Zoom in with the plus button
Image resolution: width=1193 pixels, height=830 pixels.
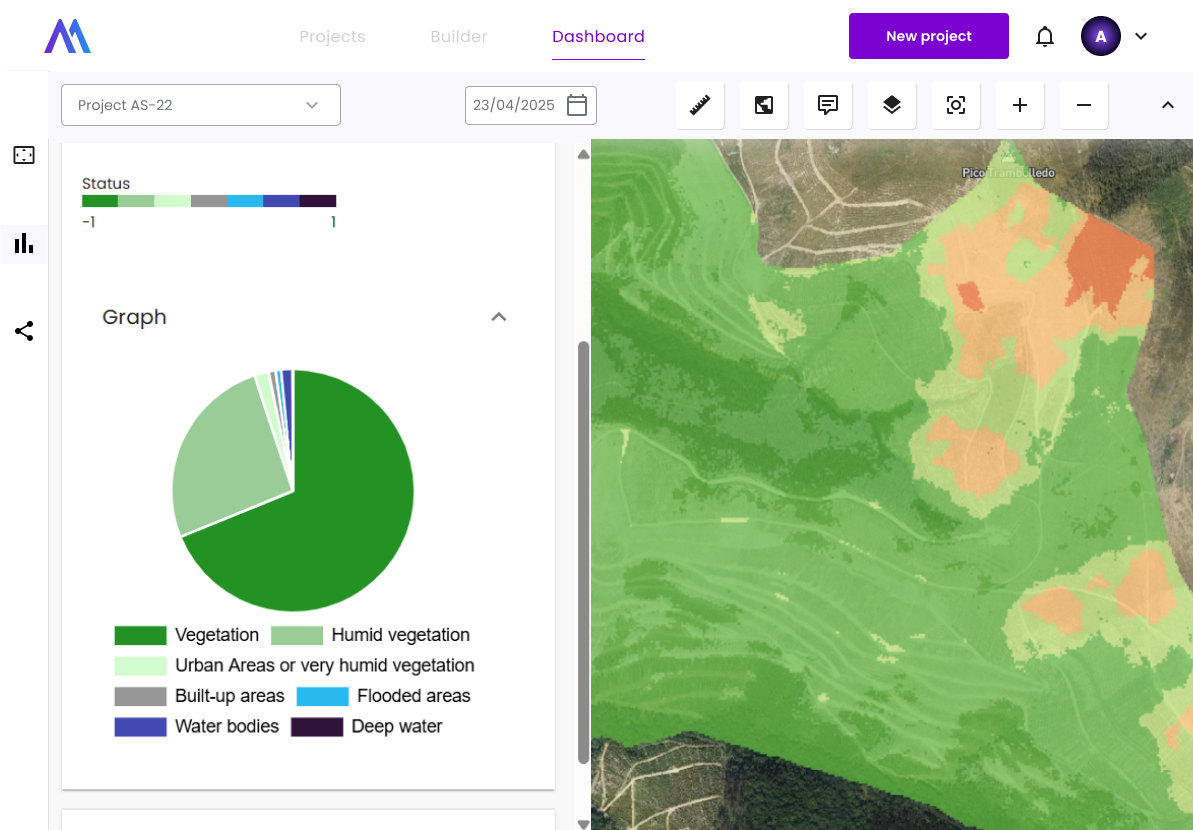point(1020,105)
